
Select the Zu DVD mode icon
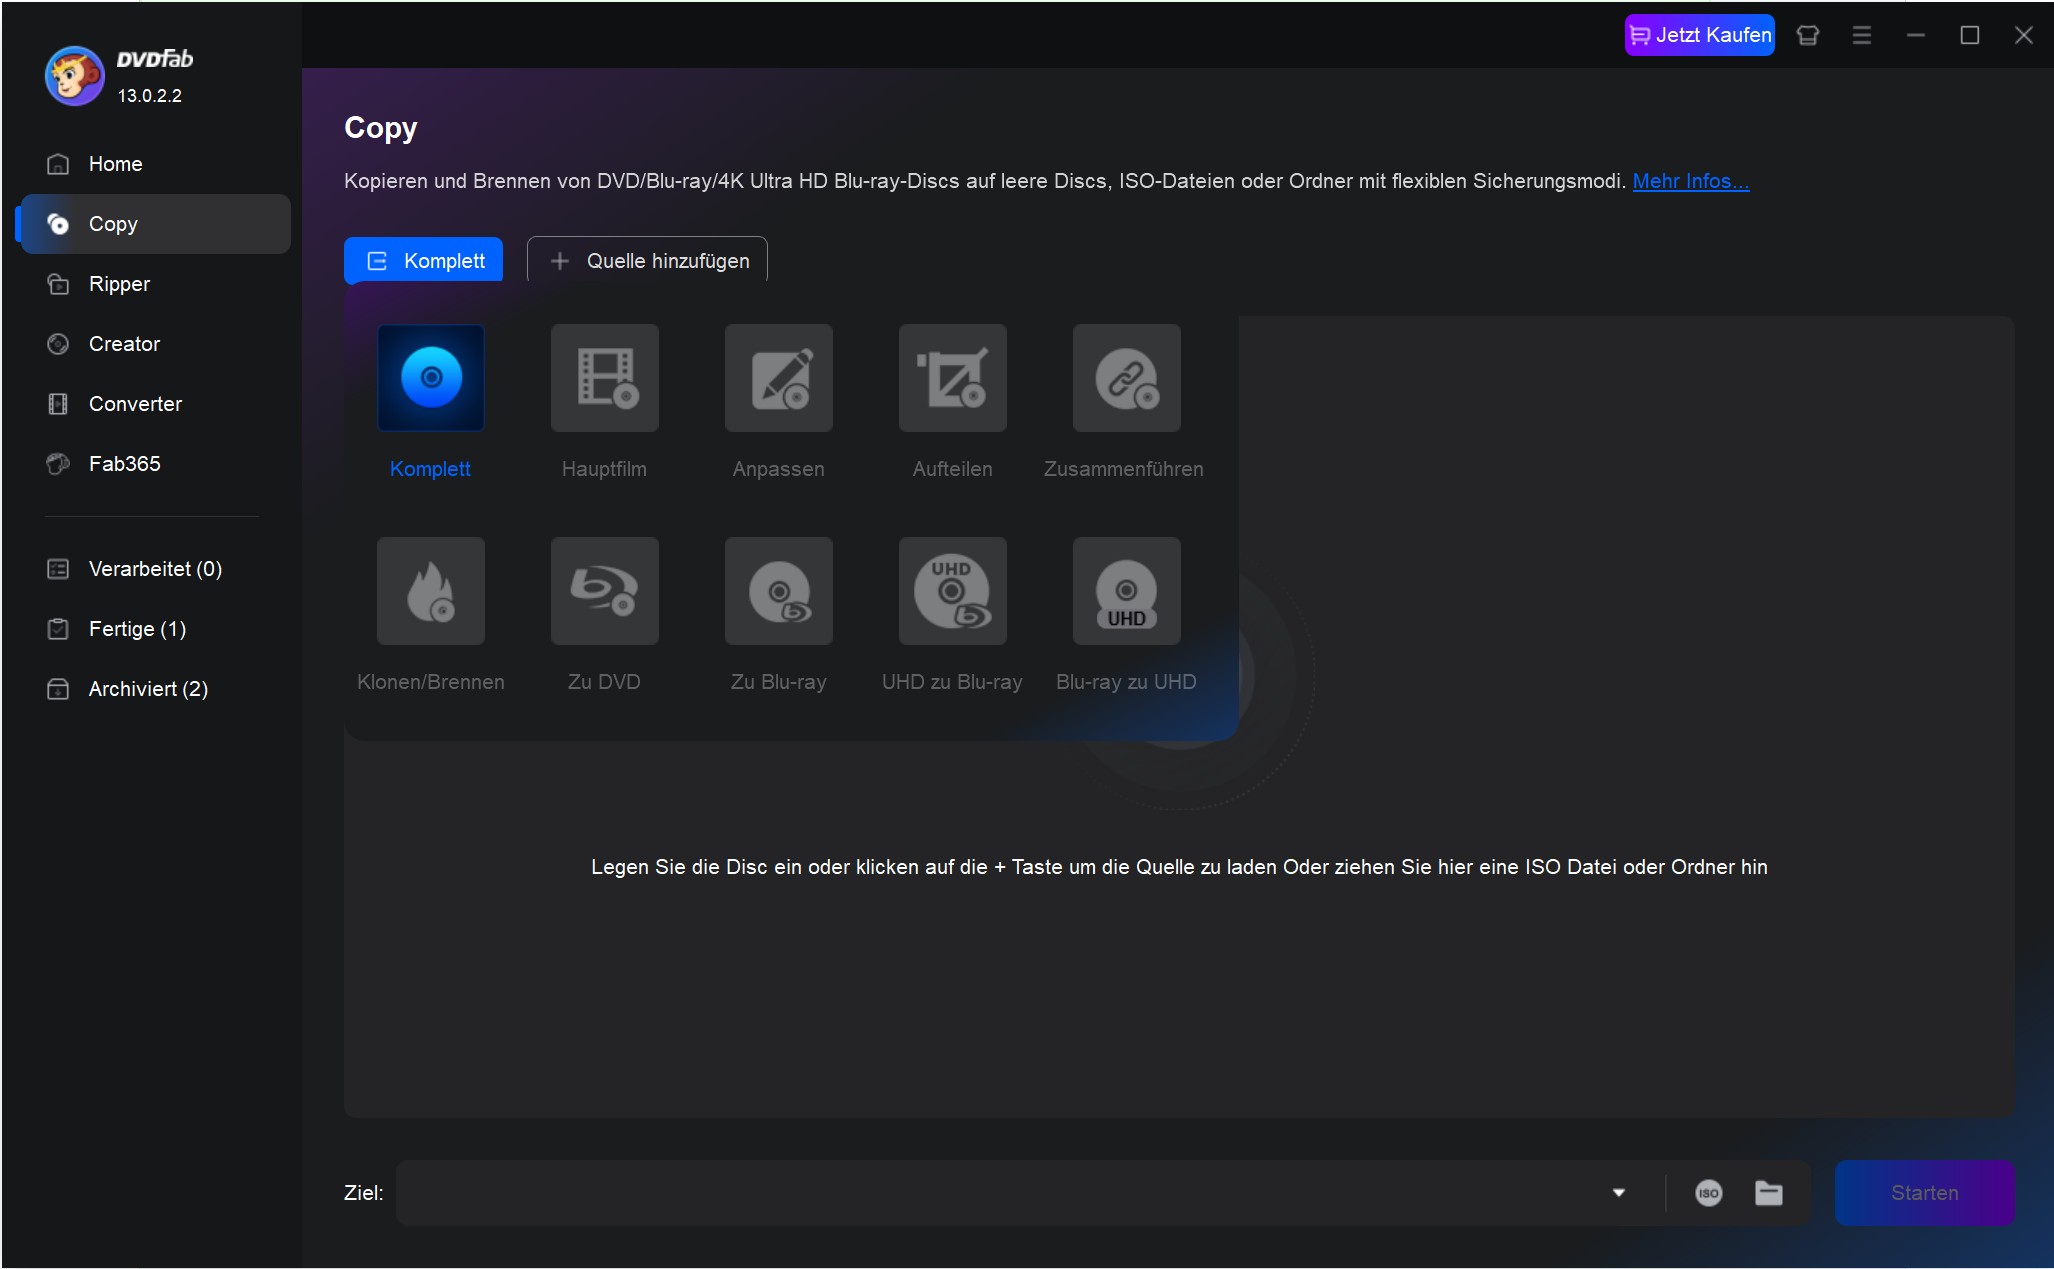(x=605, y=591)
